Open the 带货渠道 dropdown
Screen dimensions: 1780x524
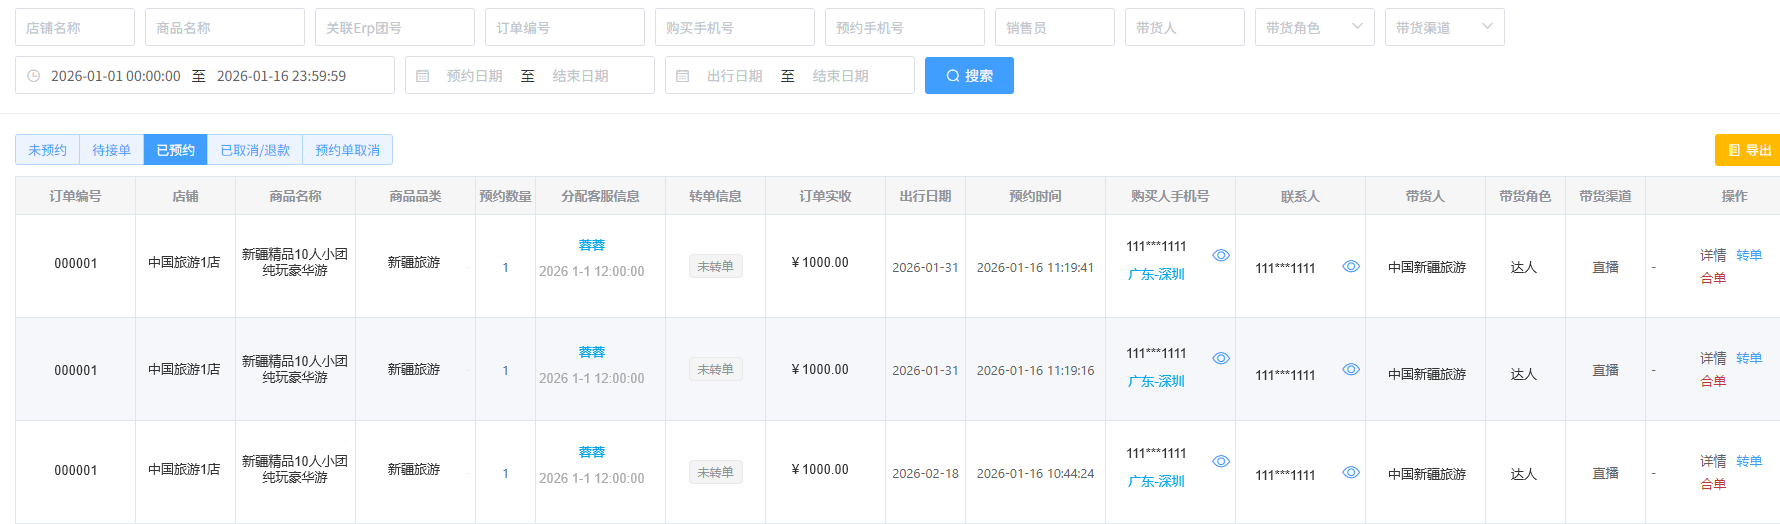point(1445,27)
